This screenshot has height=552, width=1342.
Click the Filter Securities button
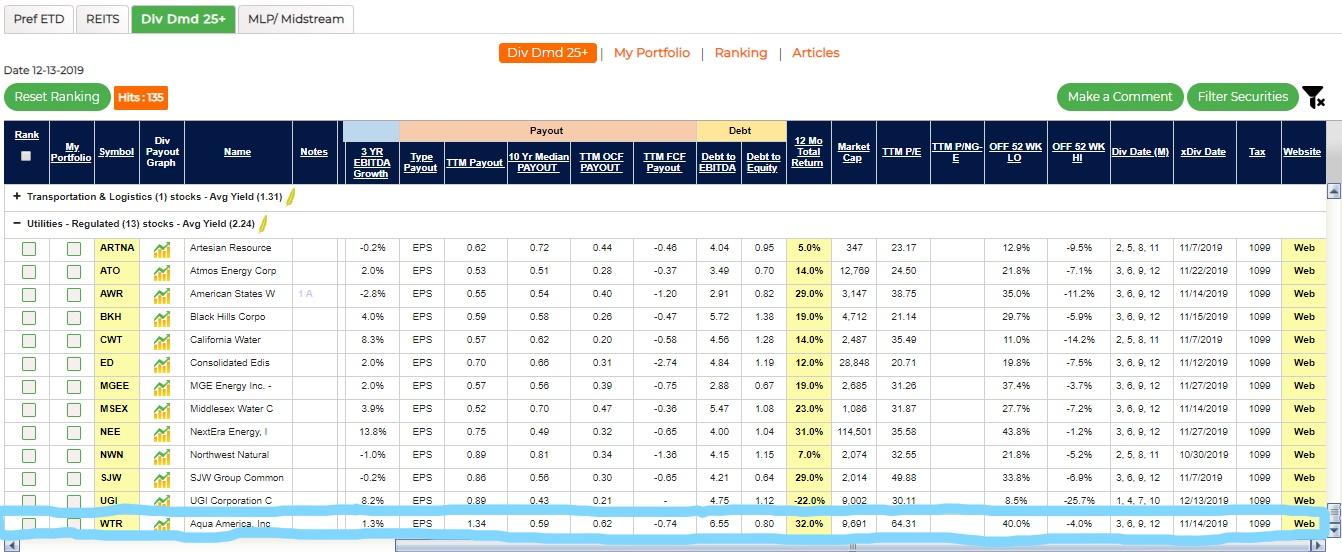pyautogui.click(x=1243, y=97)
